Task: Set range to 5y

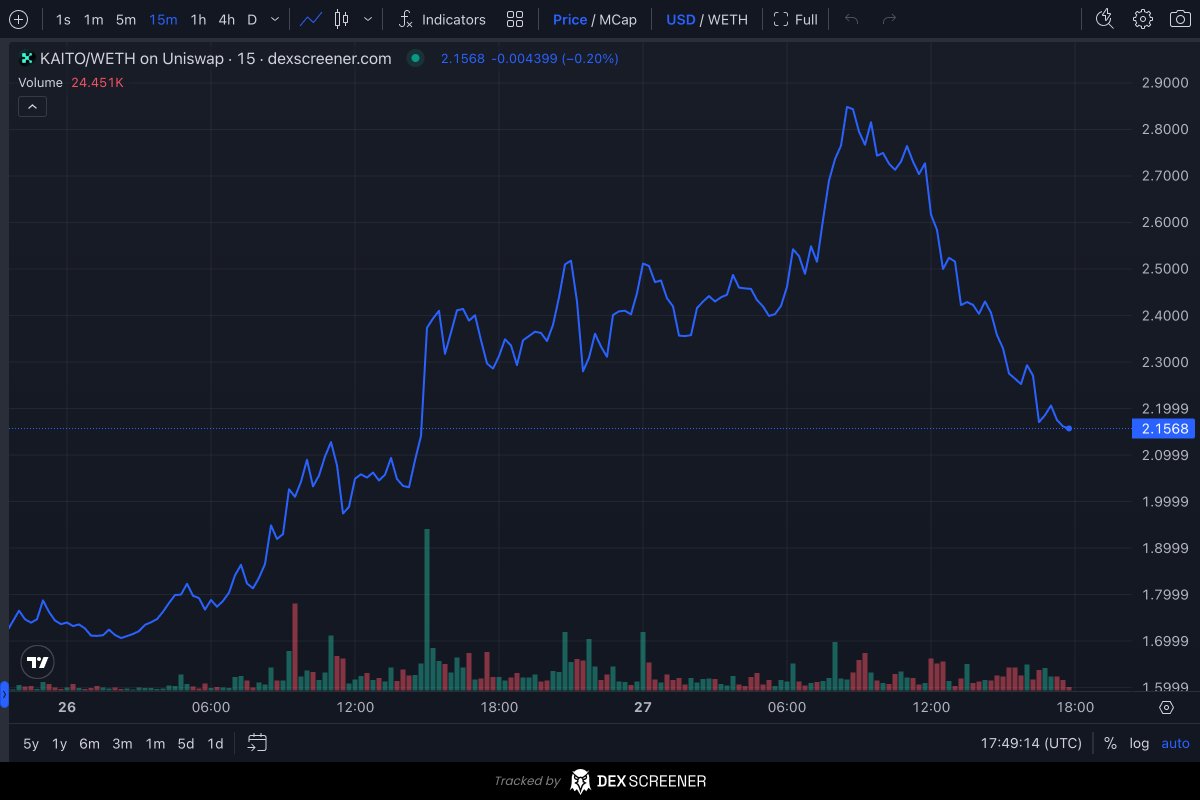Action: pos(31,743)
